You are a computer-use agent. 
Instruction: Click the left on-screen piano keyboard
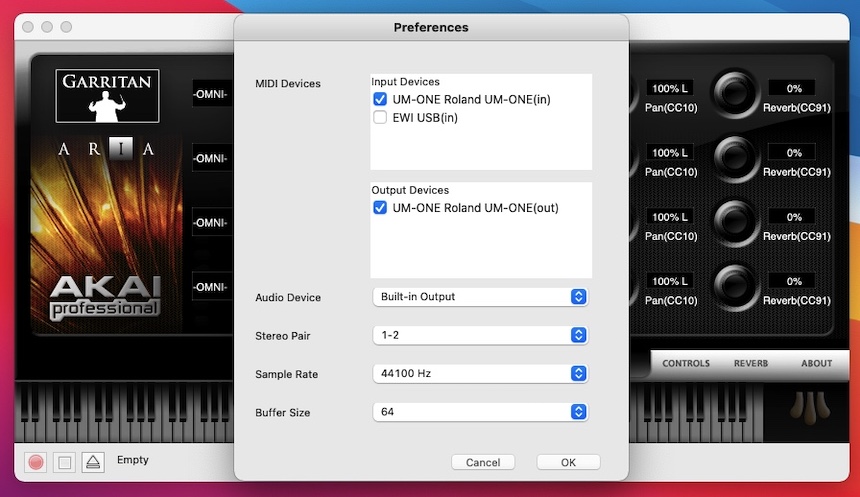(124, 413)
